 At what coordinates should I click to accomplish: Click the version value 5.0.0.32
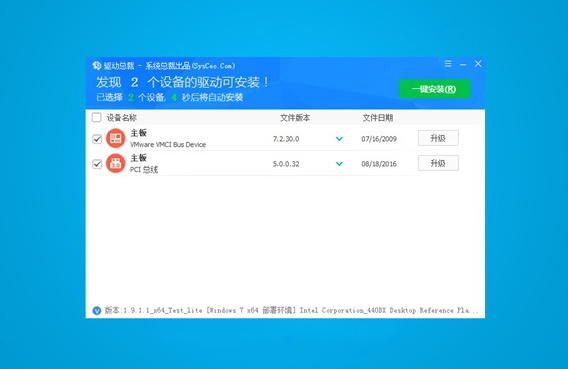286,164
